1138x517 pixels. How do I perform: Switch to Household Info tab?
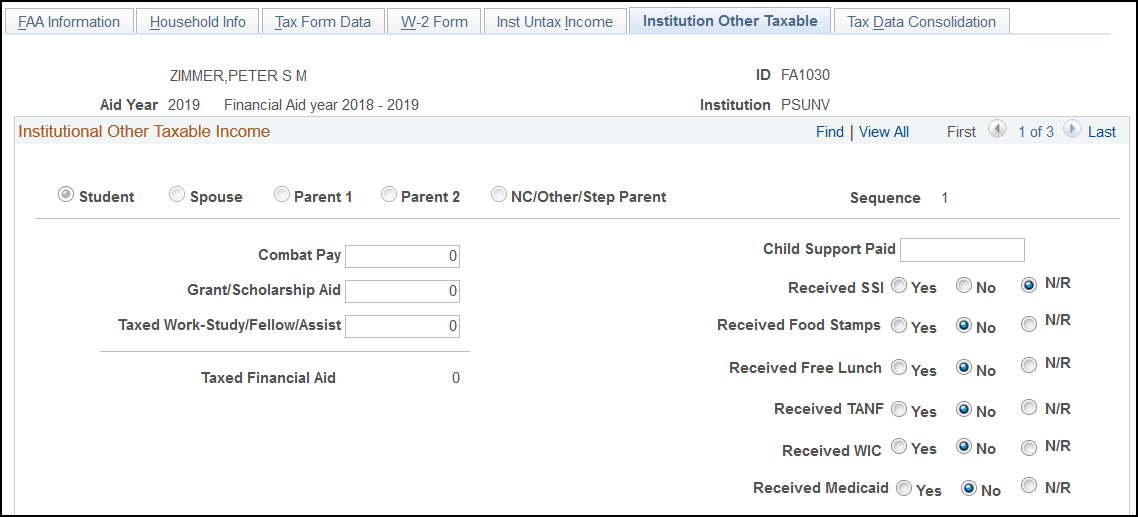(198, 22)
